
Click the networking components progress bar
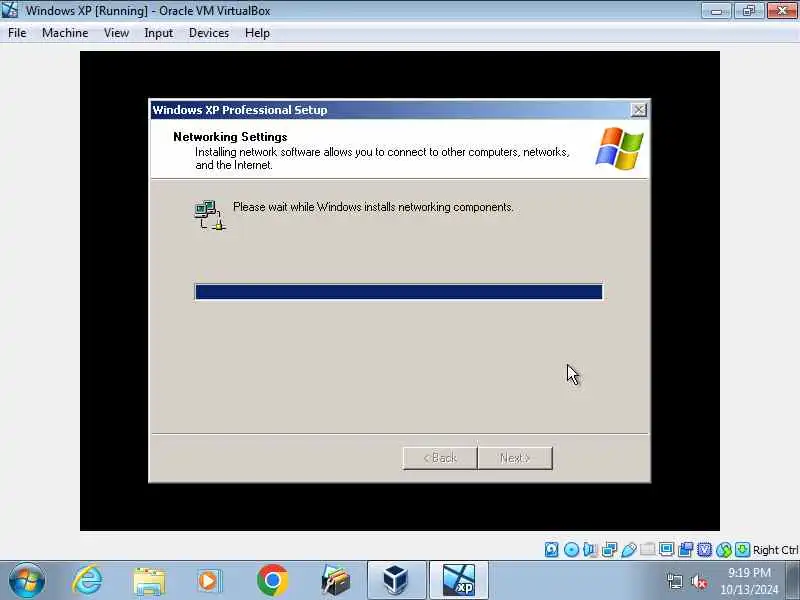click(x=398, y=292)
